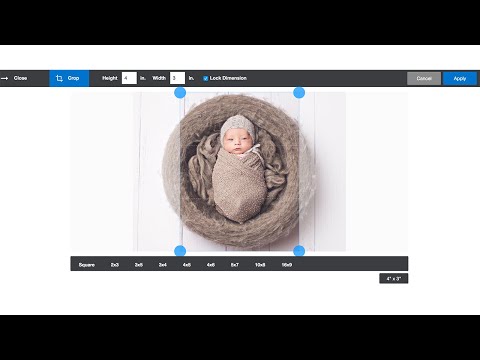Apply the crop

[x=460, y=79]
